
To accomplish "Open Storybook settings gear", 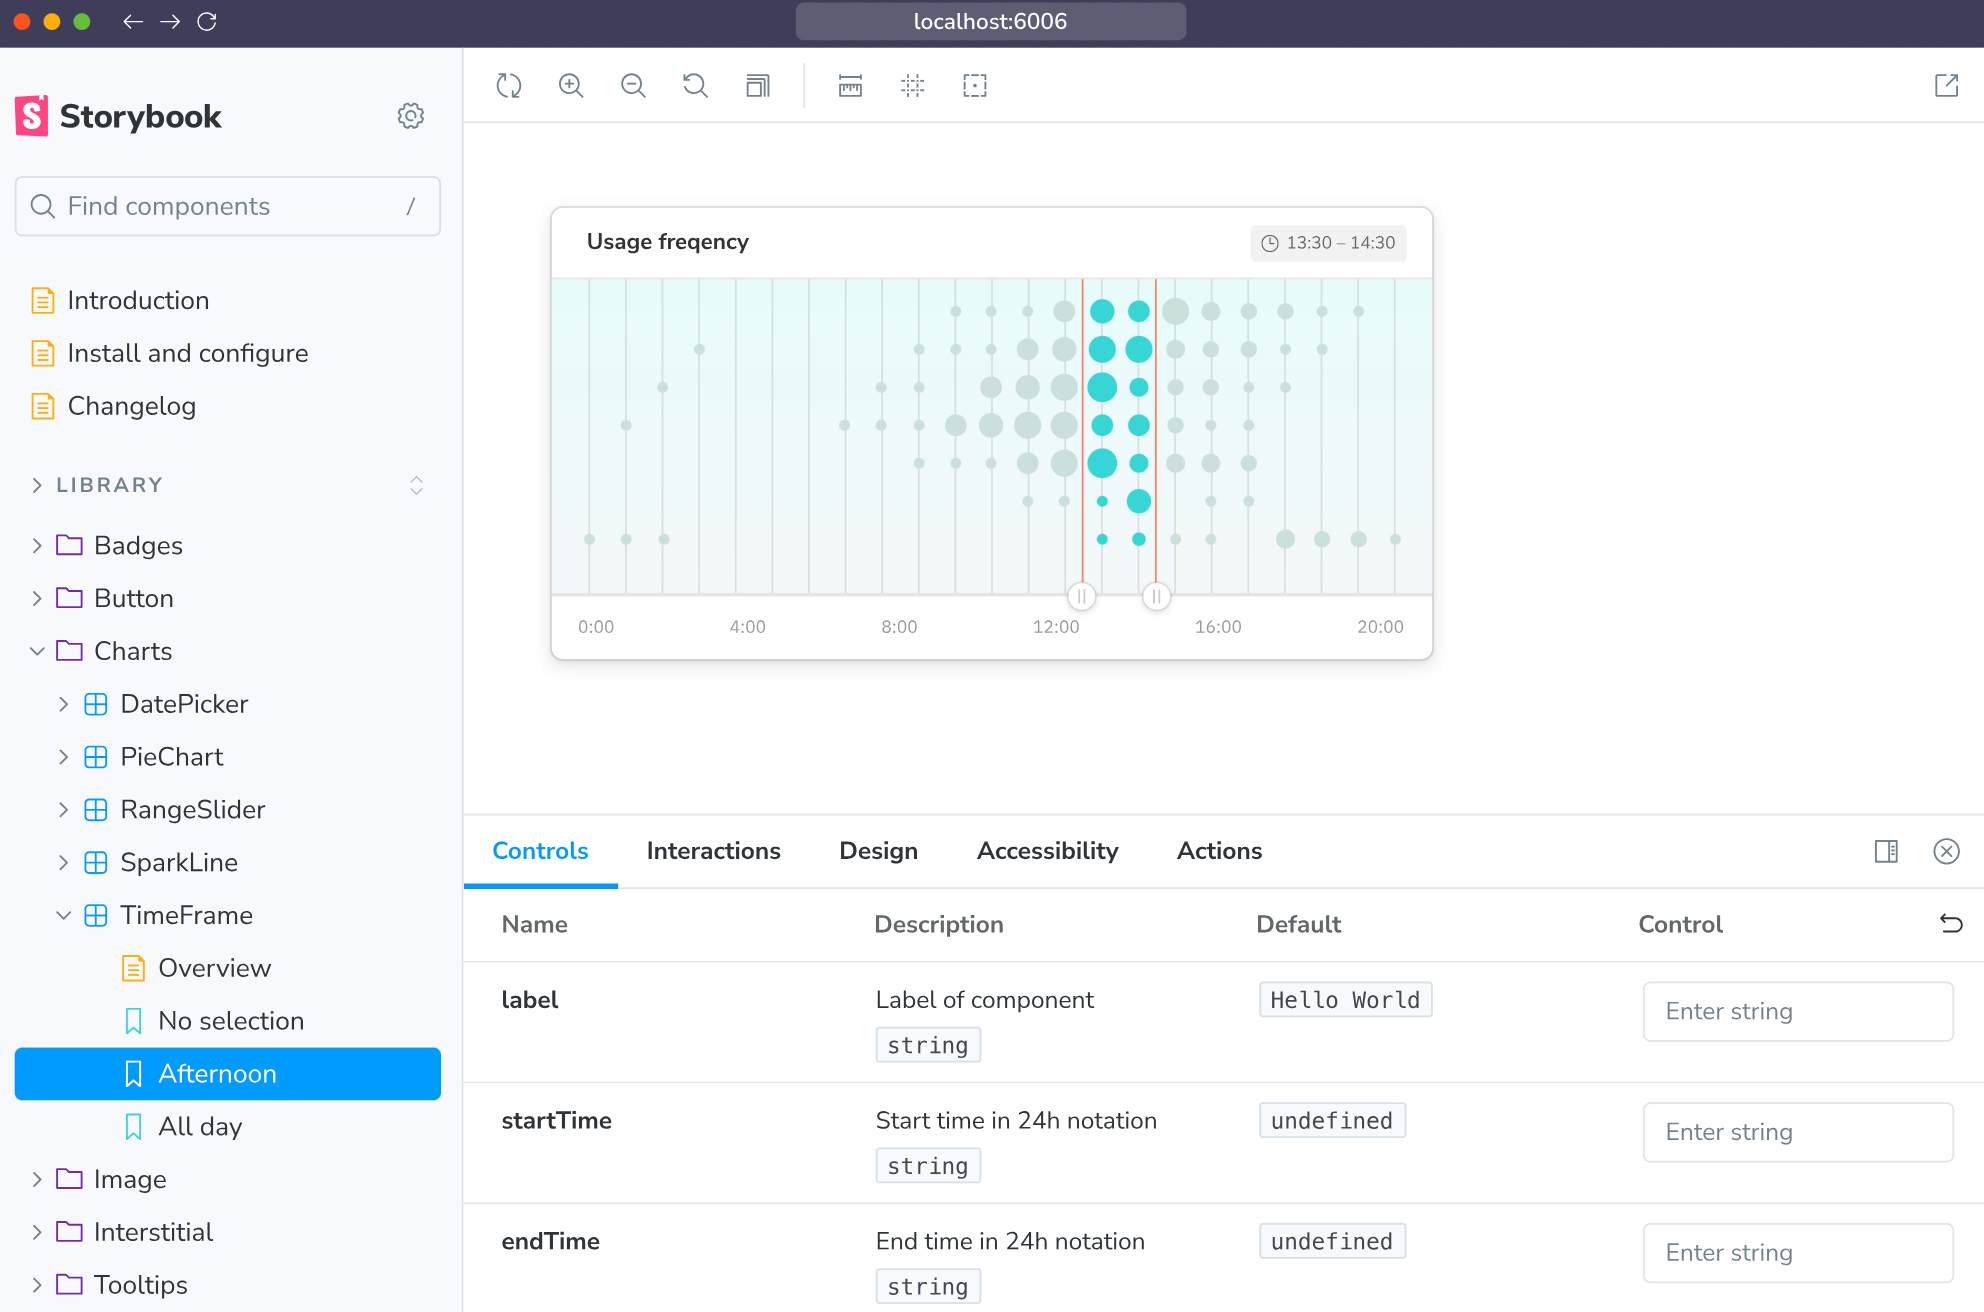I will pyautogui.click(x=411, y=116).
